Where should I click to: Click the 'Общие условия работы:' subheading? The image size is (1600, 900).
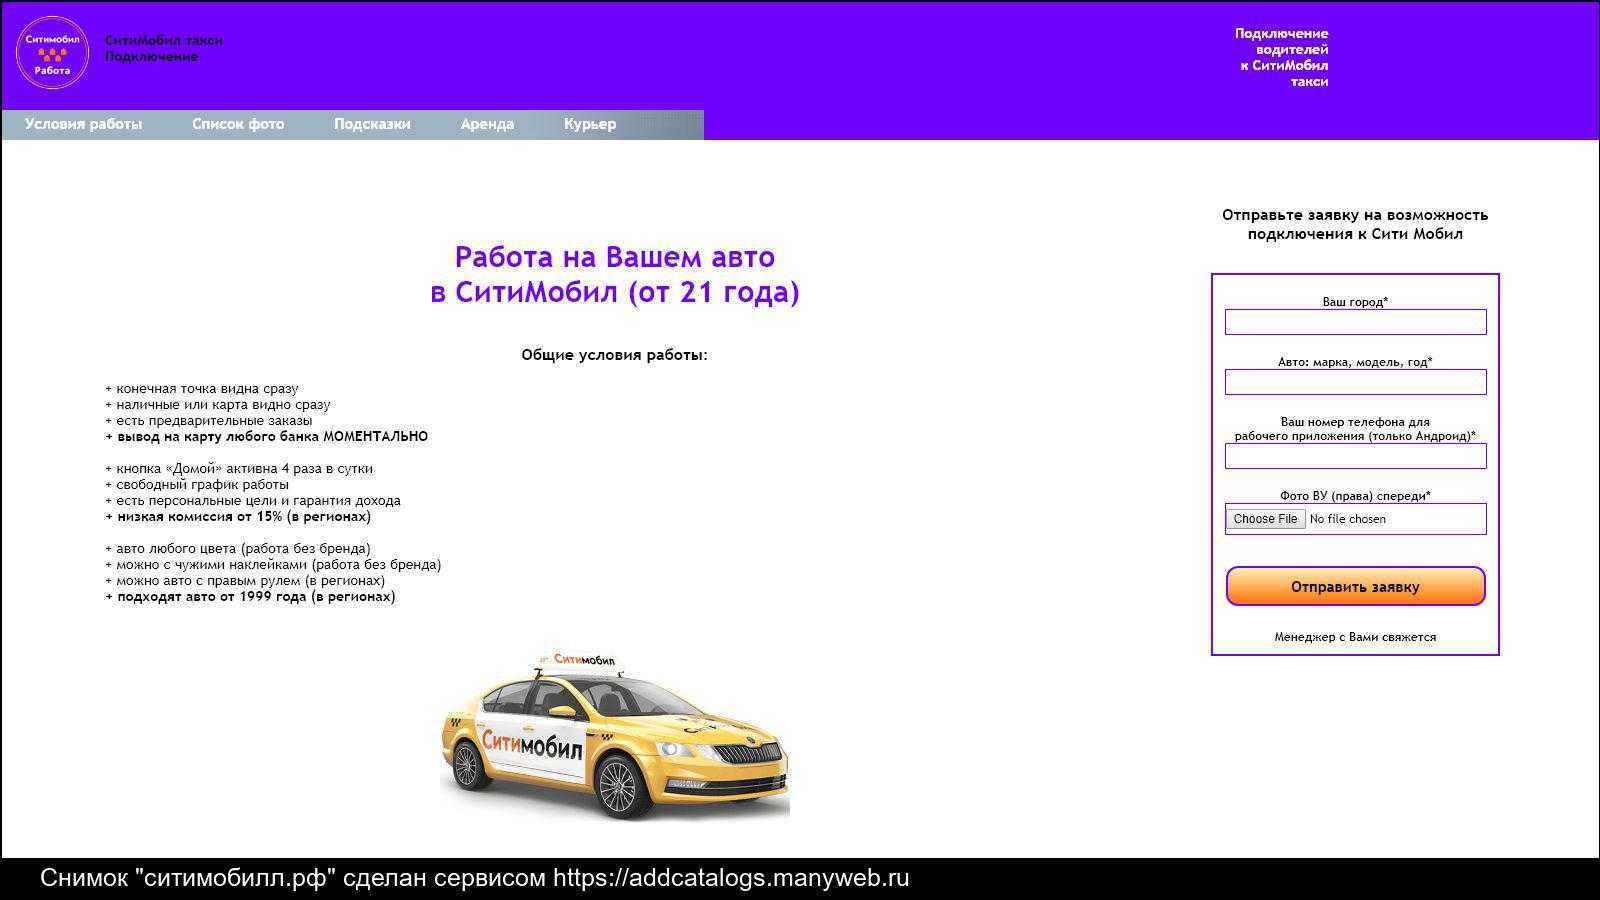(x=614, y=355)
